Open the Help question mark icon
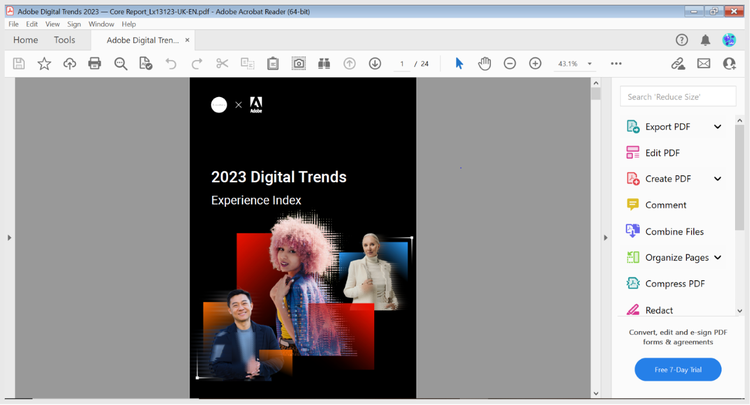750x405 pixels. click(x=682, y=40)
